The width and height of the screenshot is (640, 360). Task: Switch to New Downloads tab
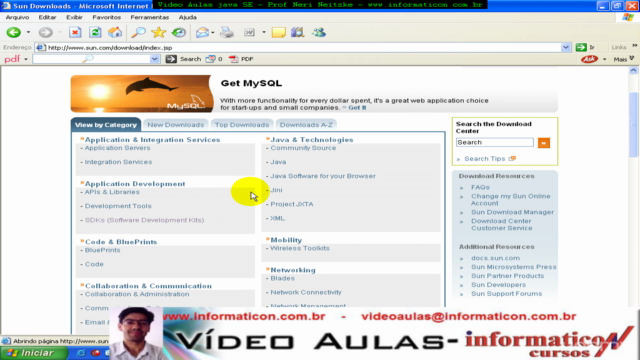point(176,125)
